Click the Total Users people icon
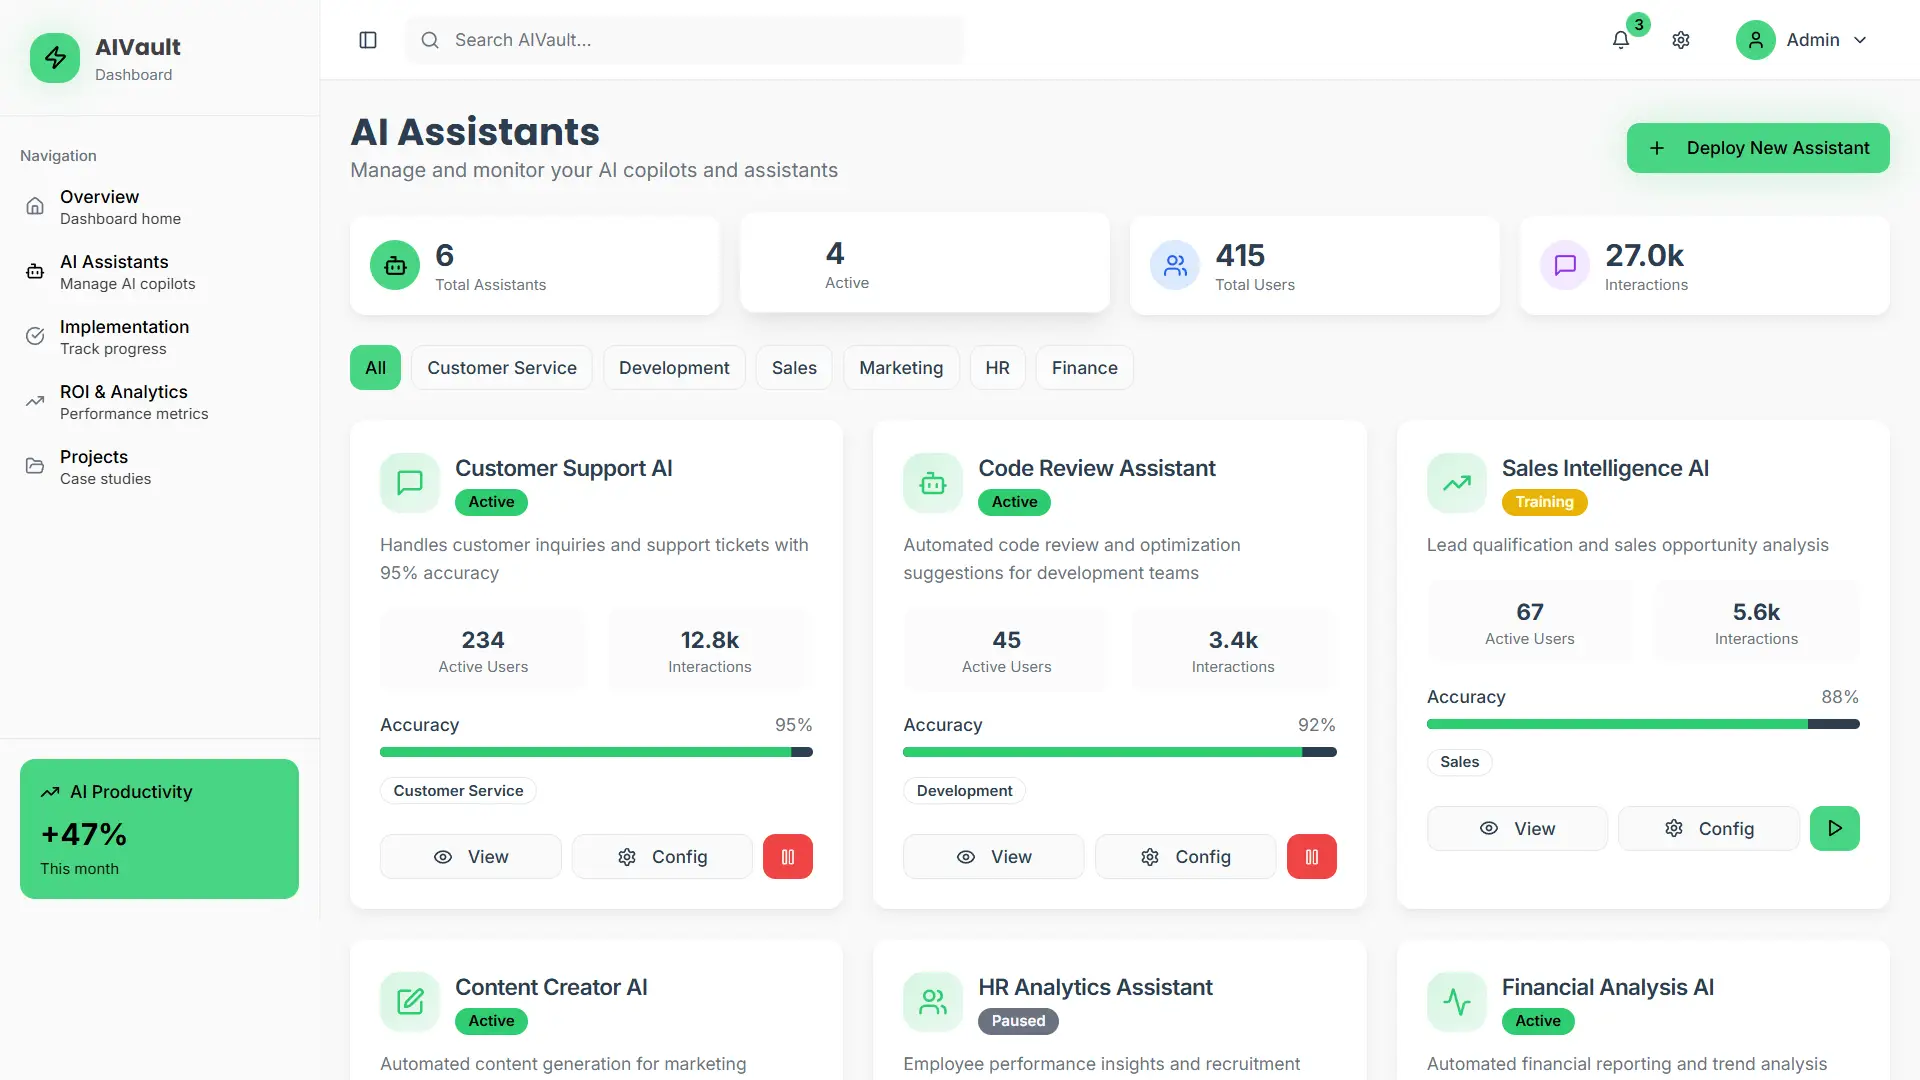This screenshot has height=1080, width=1920. click(1175, 265)
